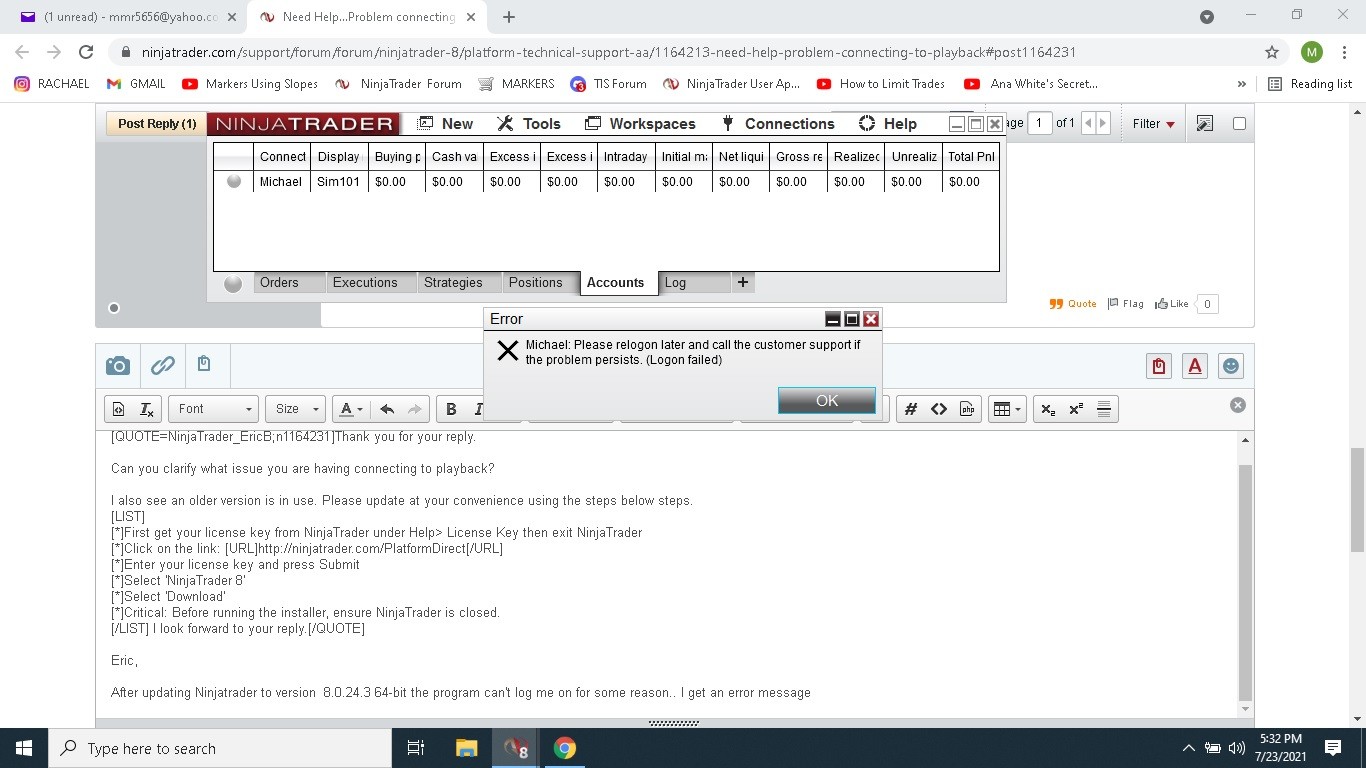The image size is (1366, 768).
Task: Open the New menu in NinjaTrader
Action: tap(445, 124)
